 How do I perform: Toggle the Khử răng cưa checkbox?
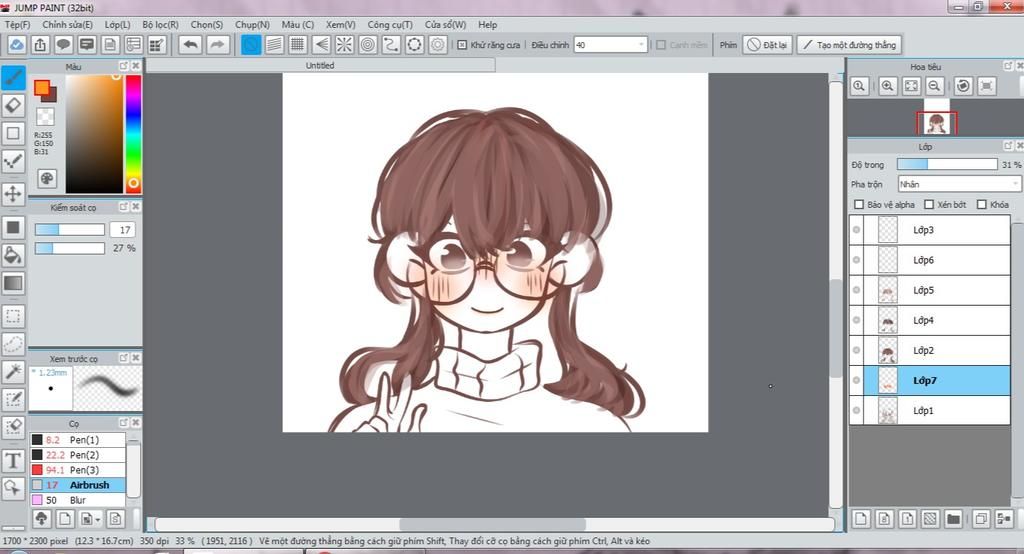point(462,45)
